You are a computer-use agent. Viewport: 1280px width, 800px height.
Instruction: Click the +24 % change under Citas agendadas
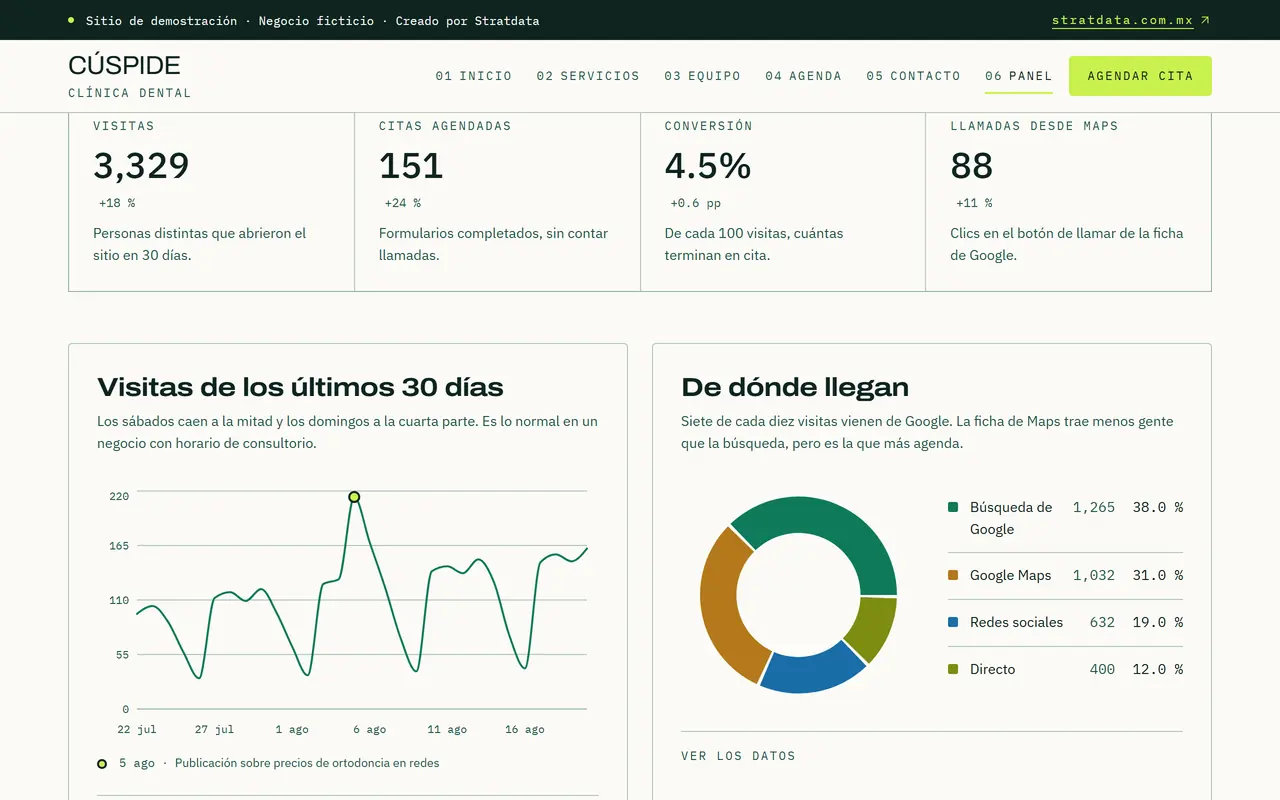coord(403,203)
